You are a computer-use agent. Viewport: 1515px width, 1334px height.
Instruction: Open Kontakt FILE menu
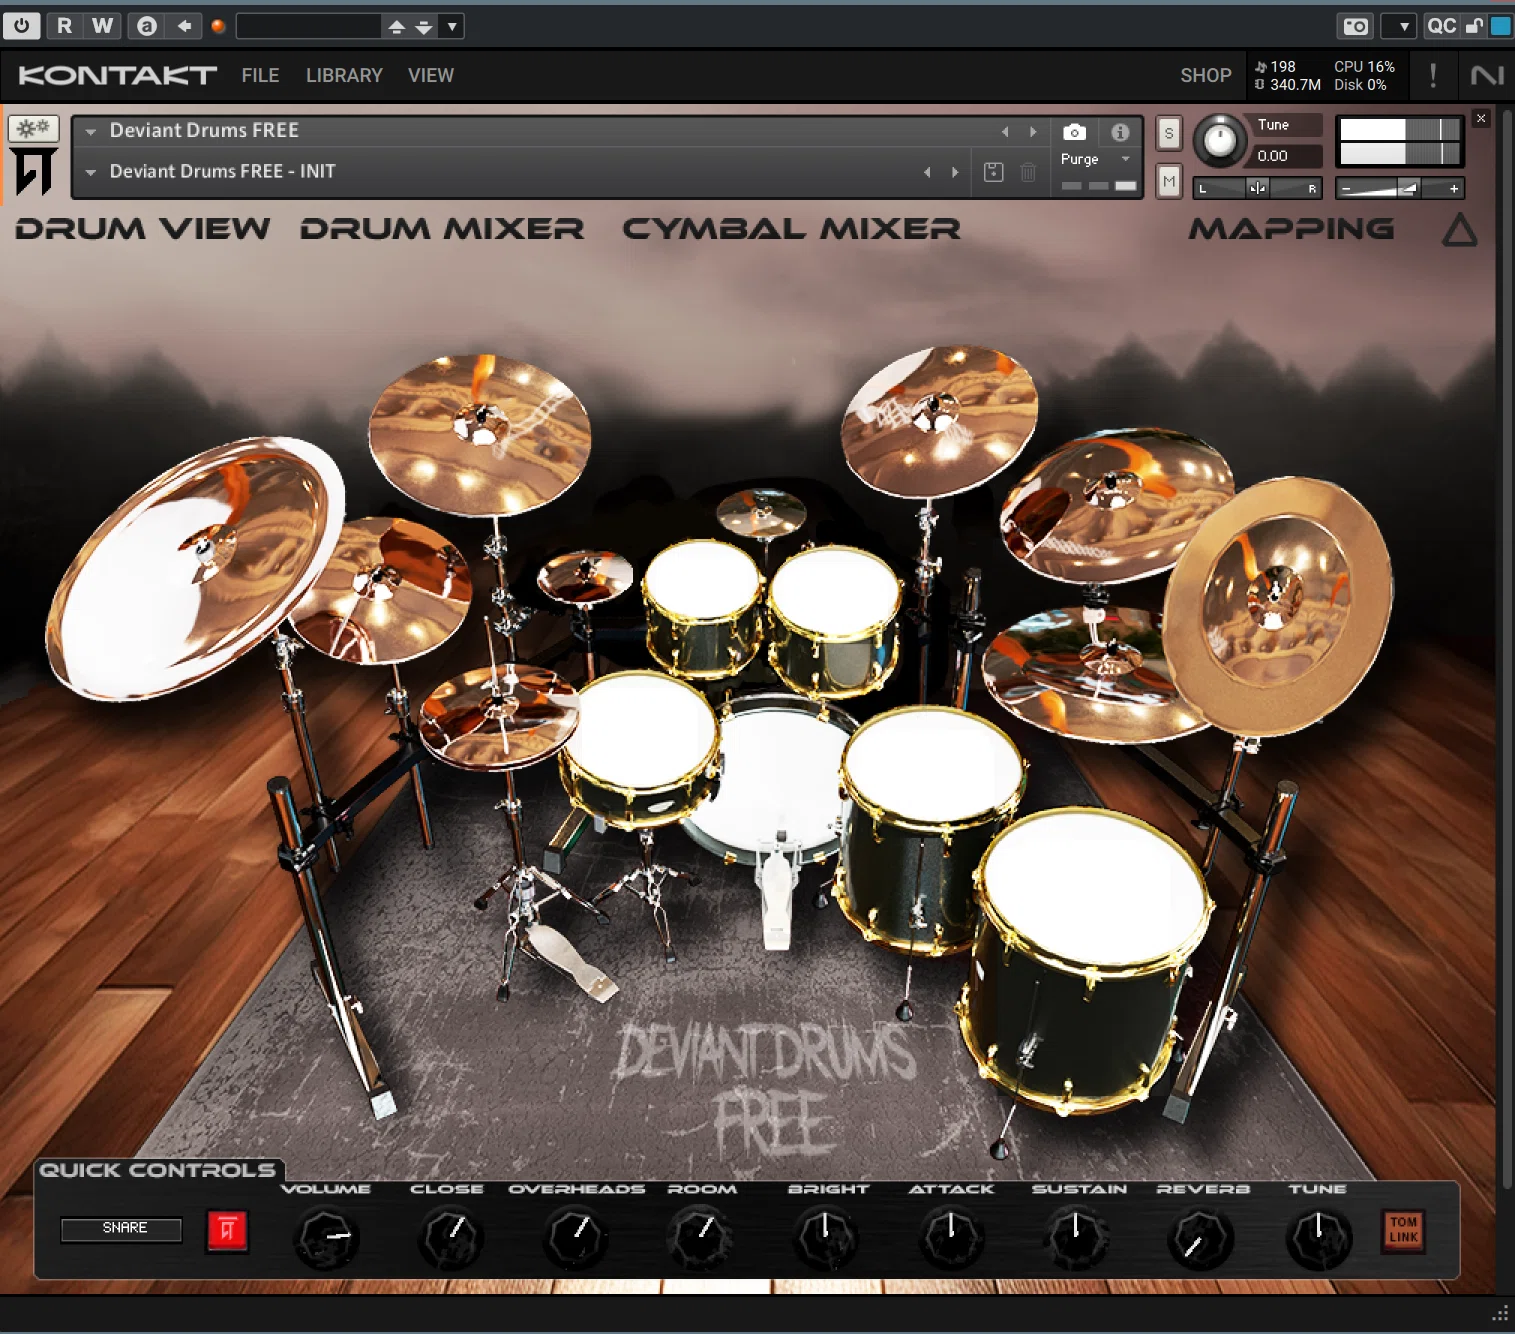(260, 75)
